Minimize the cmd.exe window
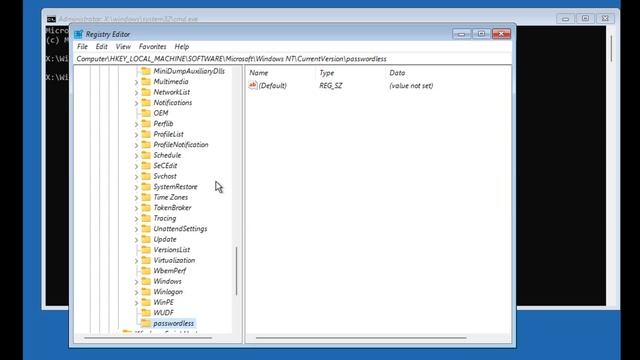This screenshot has height=360, width=640. [565, 19]
